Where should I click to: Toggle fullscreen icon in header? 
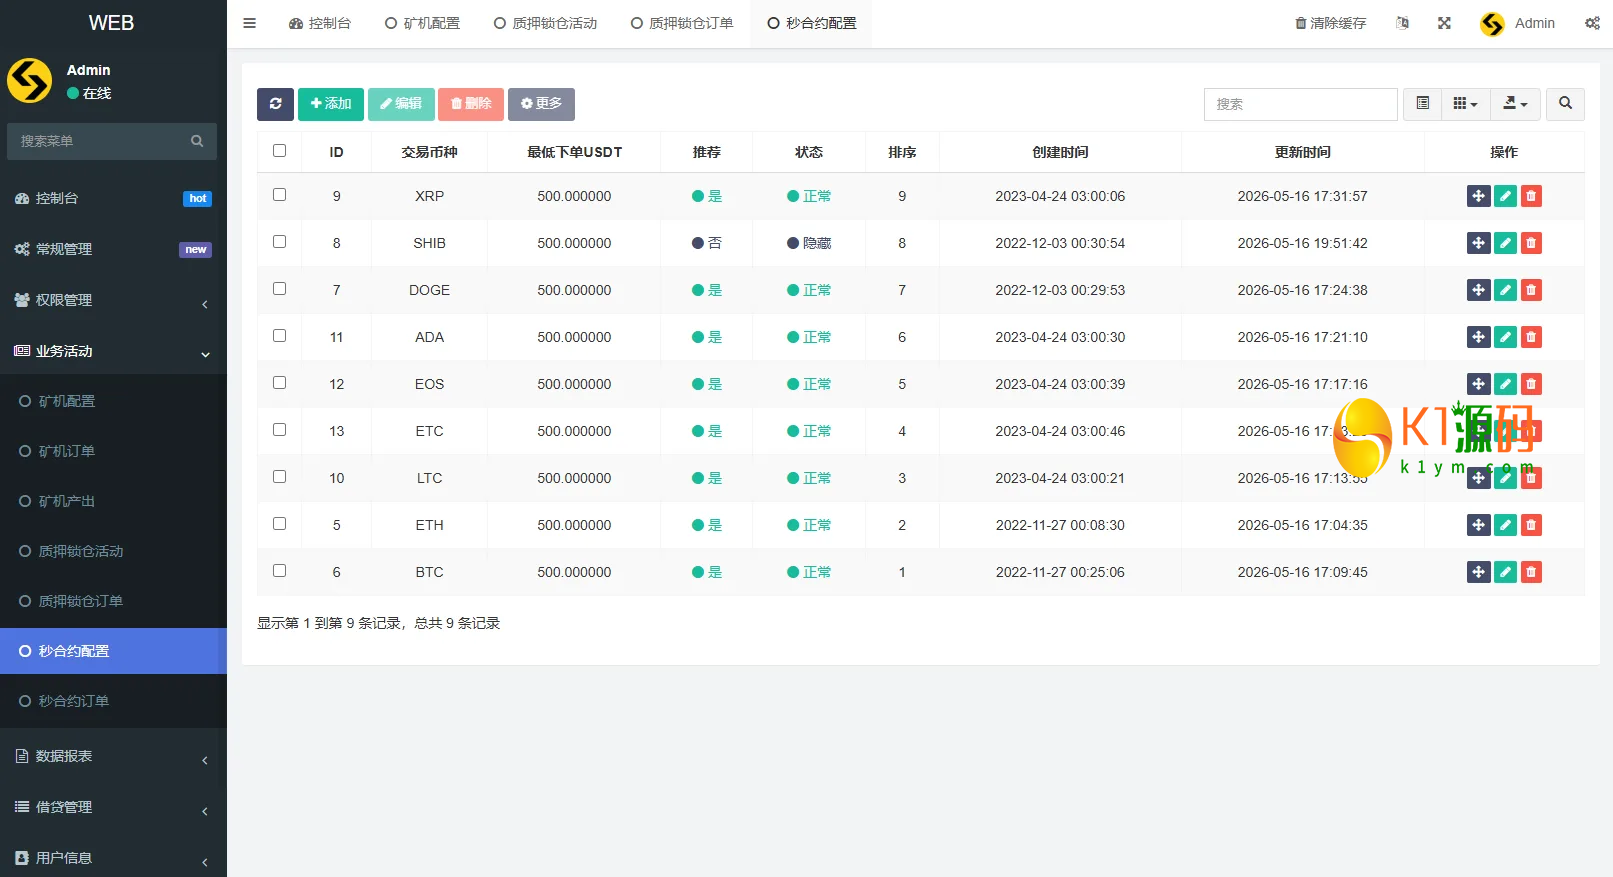(x=1444, y=23)
